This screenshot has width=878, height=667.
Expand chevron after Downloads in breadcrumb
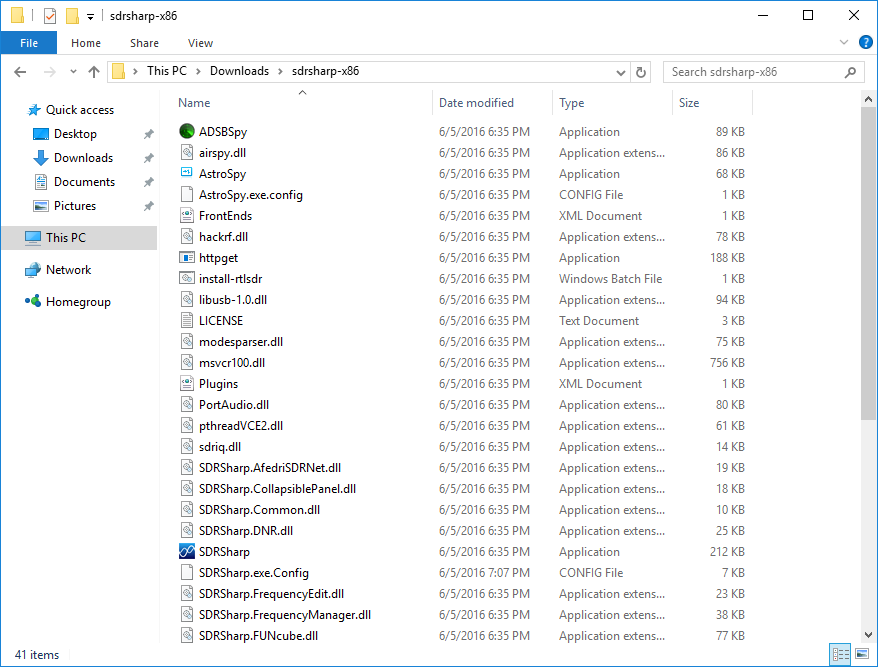(x=281, y=72)
